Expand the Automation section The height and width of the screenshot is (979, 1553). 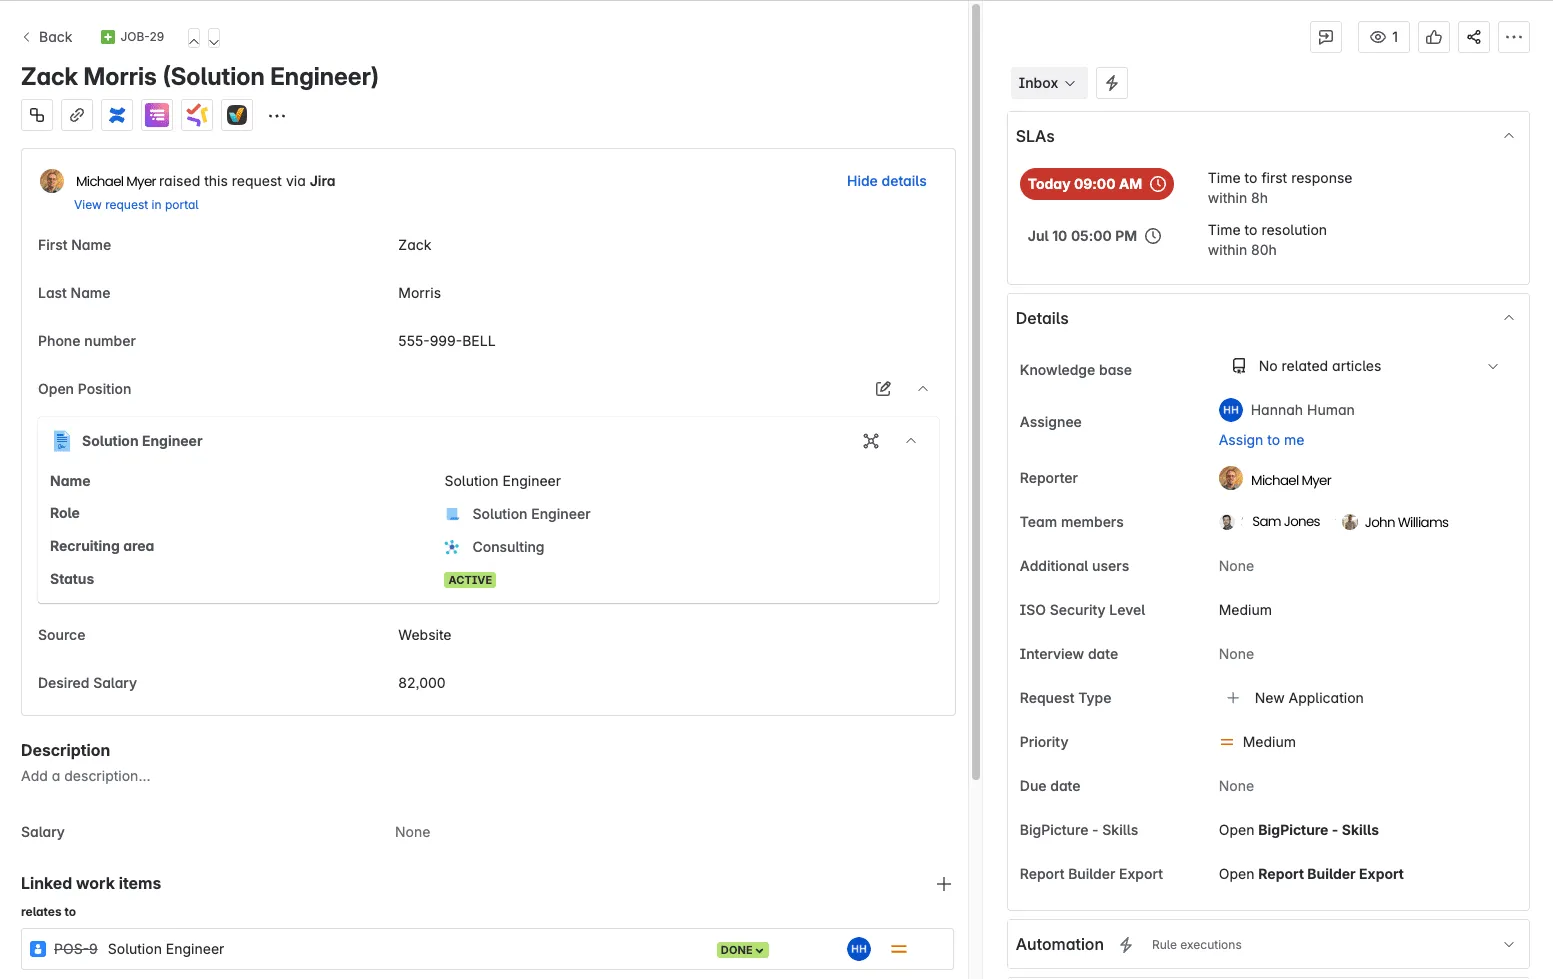pyautogui.click(x=1508, y=945)
